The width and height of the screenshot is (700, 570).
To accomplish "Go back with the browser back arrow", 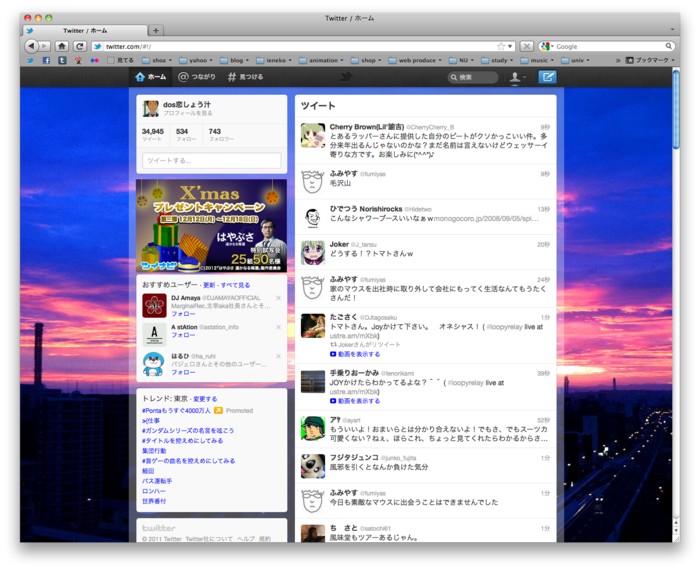I will 31,46.
